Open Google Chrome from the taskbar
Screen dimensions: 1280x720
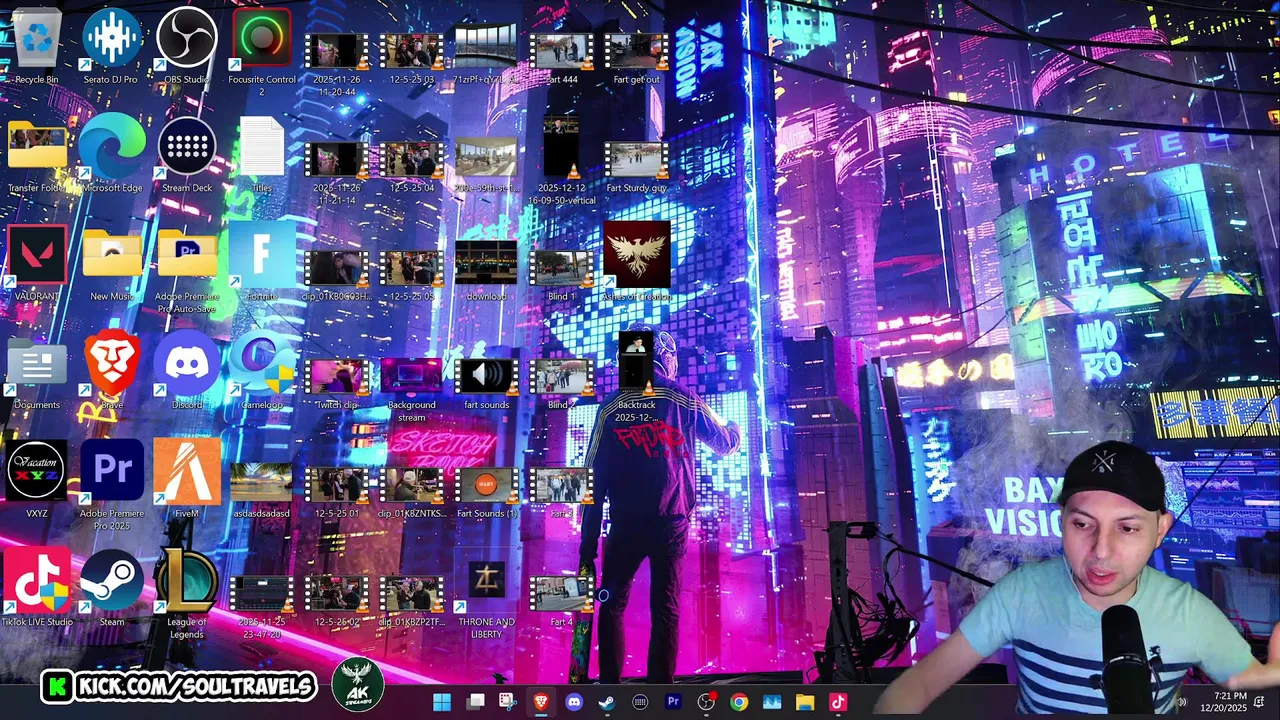(739, 702)
